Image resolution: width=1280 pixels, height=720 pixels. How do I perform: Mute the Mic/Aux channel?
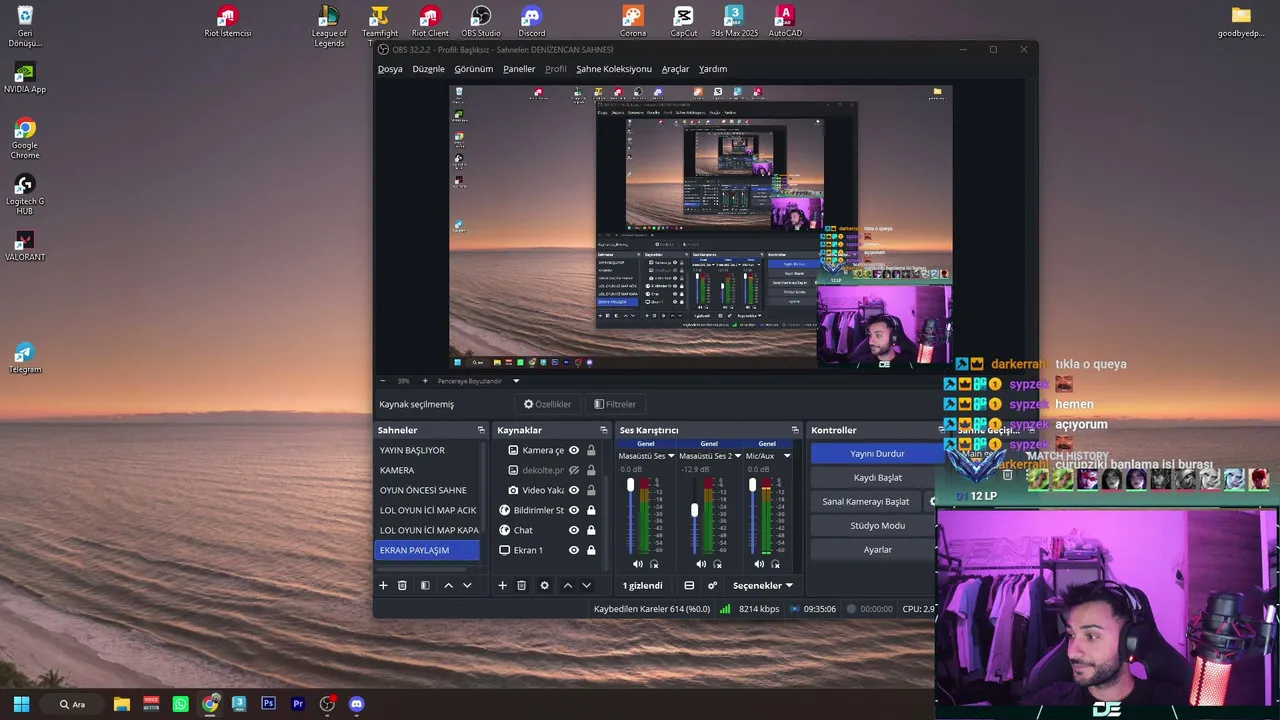[759, 564]
